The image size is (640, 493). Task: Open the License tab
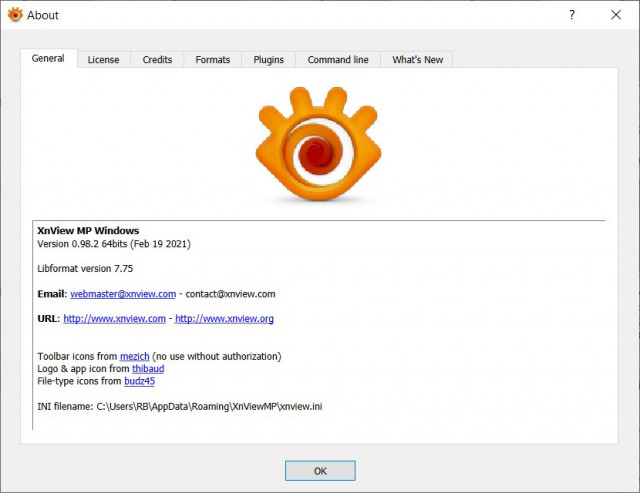pos(103,60)
